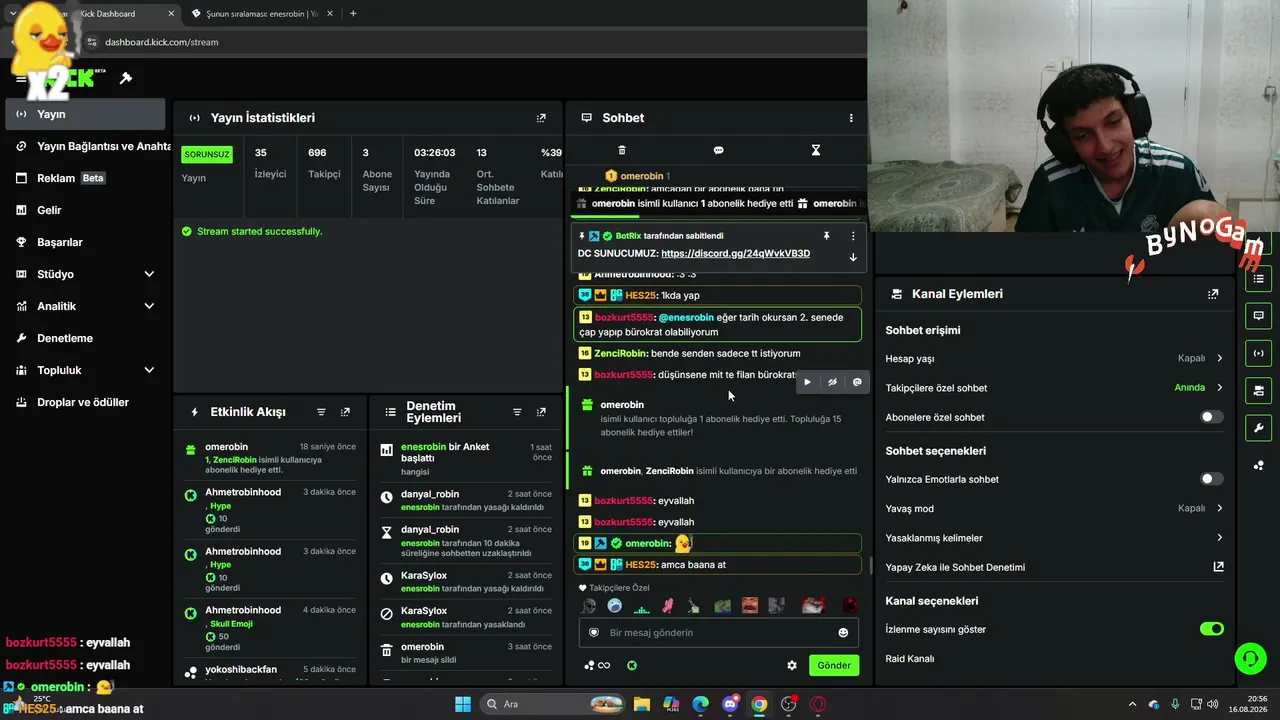1280x720 pixels.
Task: Expand Takipçilere özel sohbet setting
Action: click(x=1054, y=388)
